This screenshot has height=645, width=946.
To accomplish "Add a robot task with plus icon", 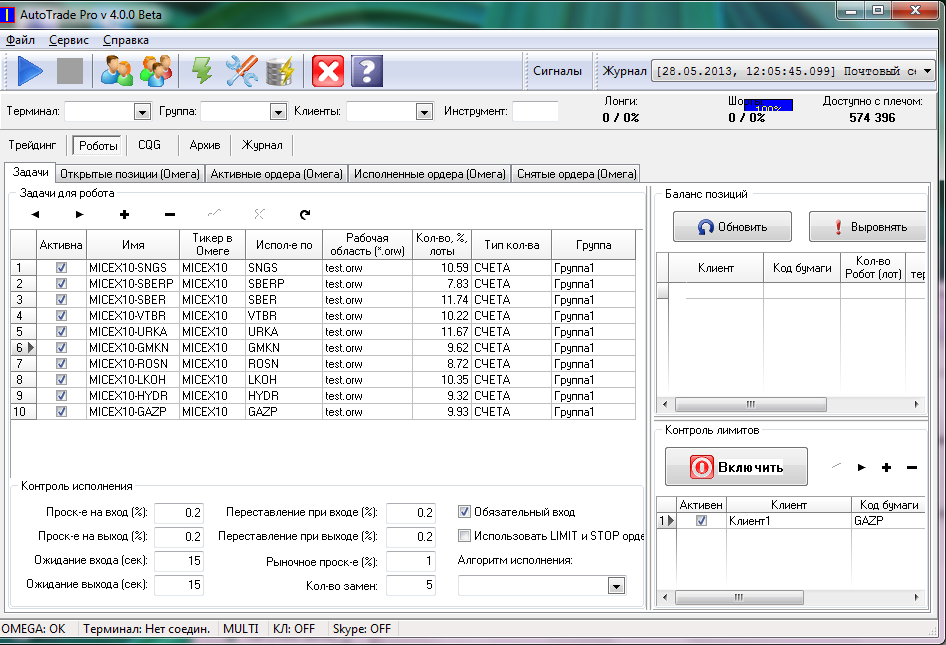I will 124,214.
